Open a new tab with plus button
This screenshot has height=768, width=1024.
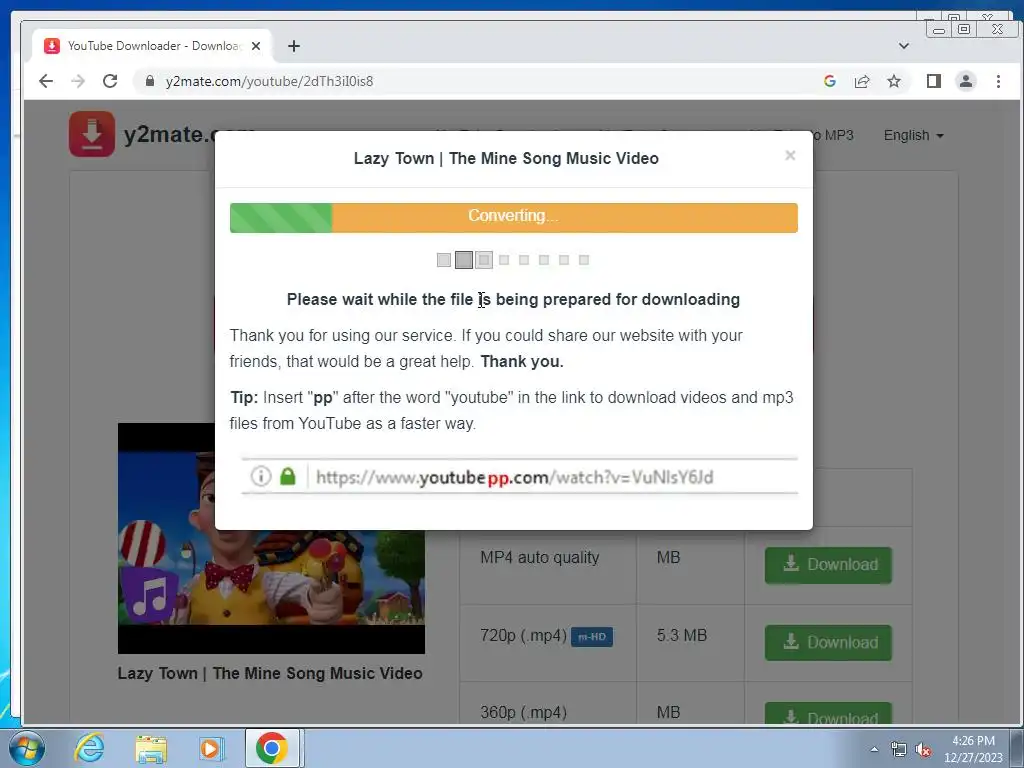[294, 46]
